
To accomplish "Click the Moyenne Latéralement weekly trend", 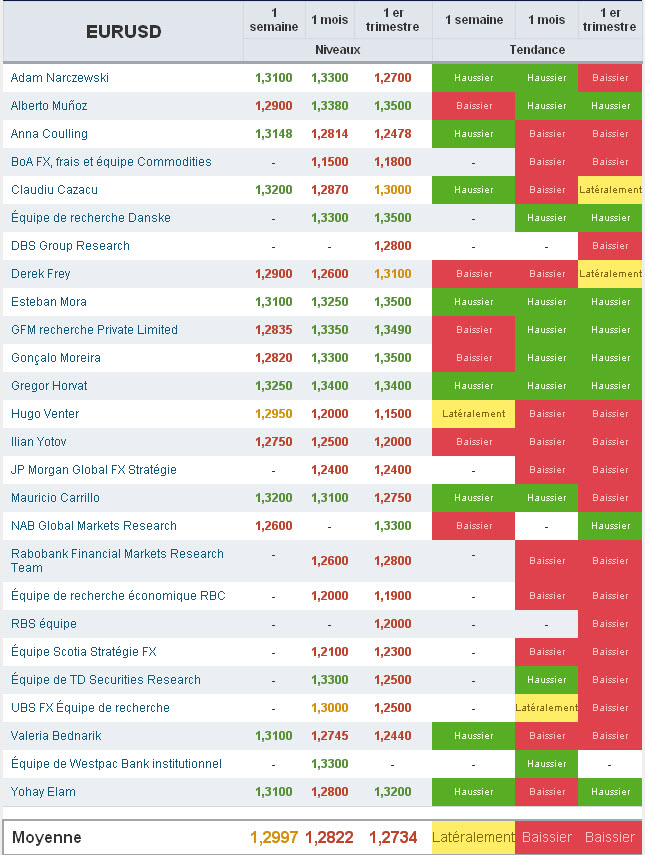I will pos(473,837).
